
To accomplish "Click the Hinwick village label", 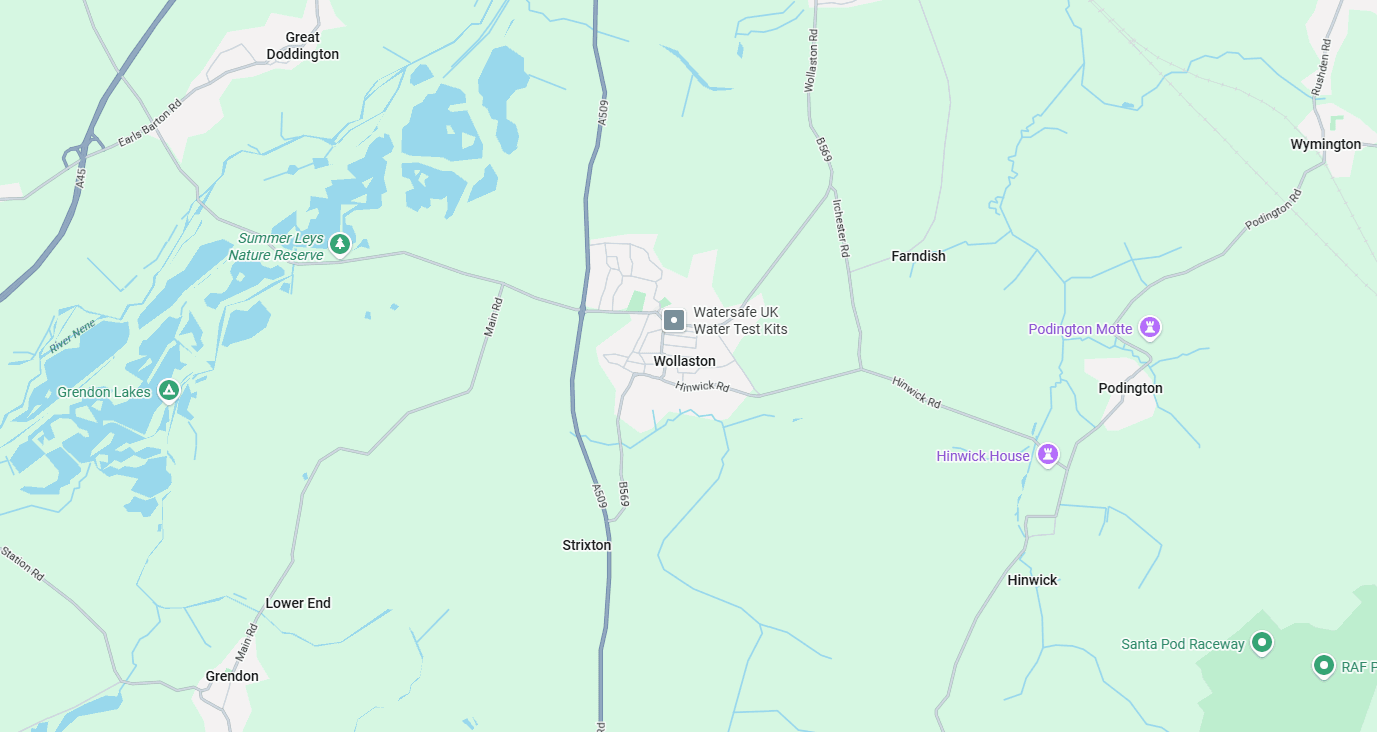I will point(1032,580).
